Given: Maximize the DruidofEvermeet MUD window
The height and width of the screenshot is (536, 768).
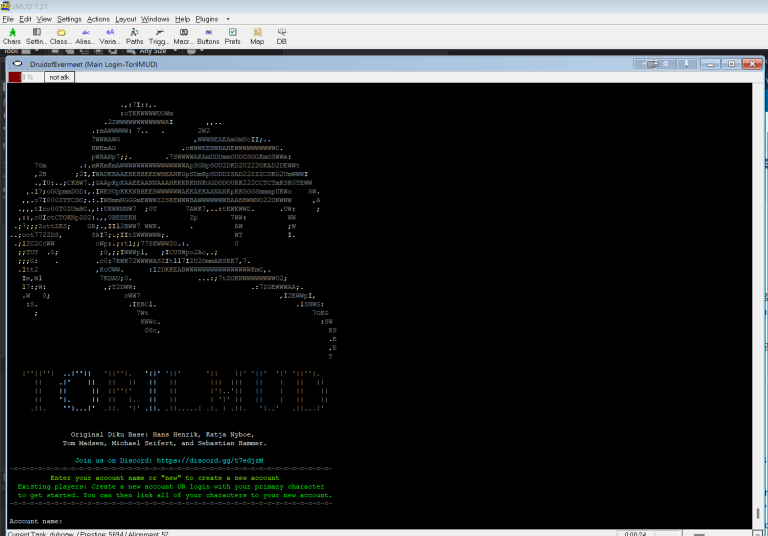Looking at the screenshot, I should [x=731, y=64].
